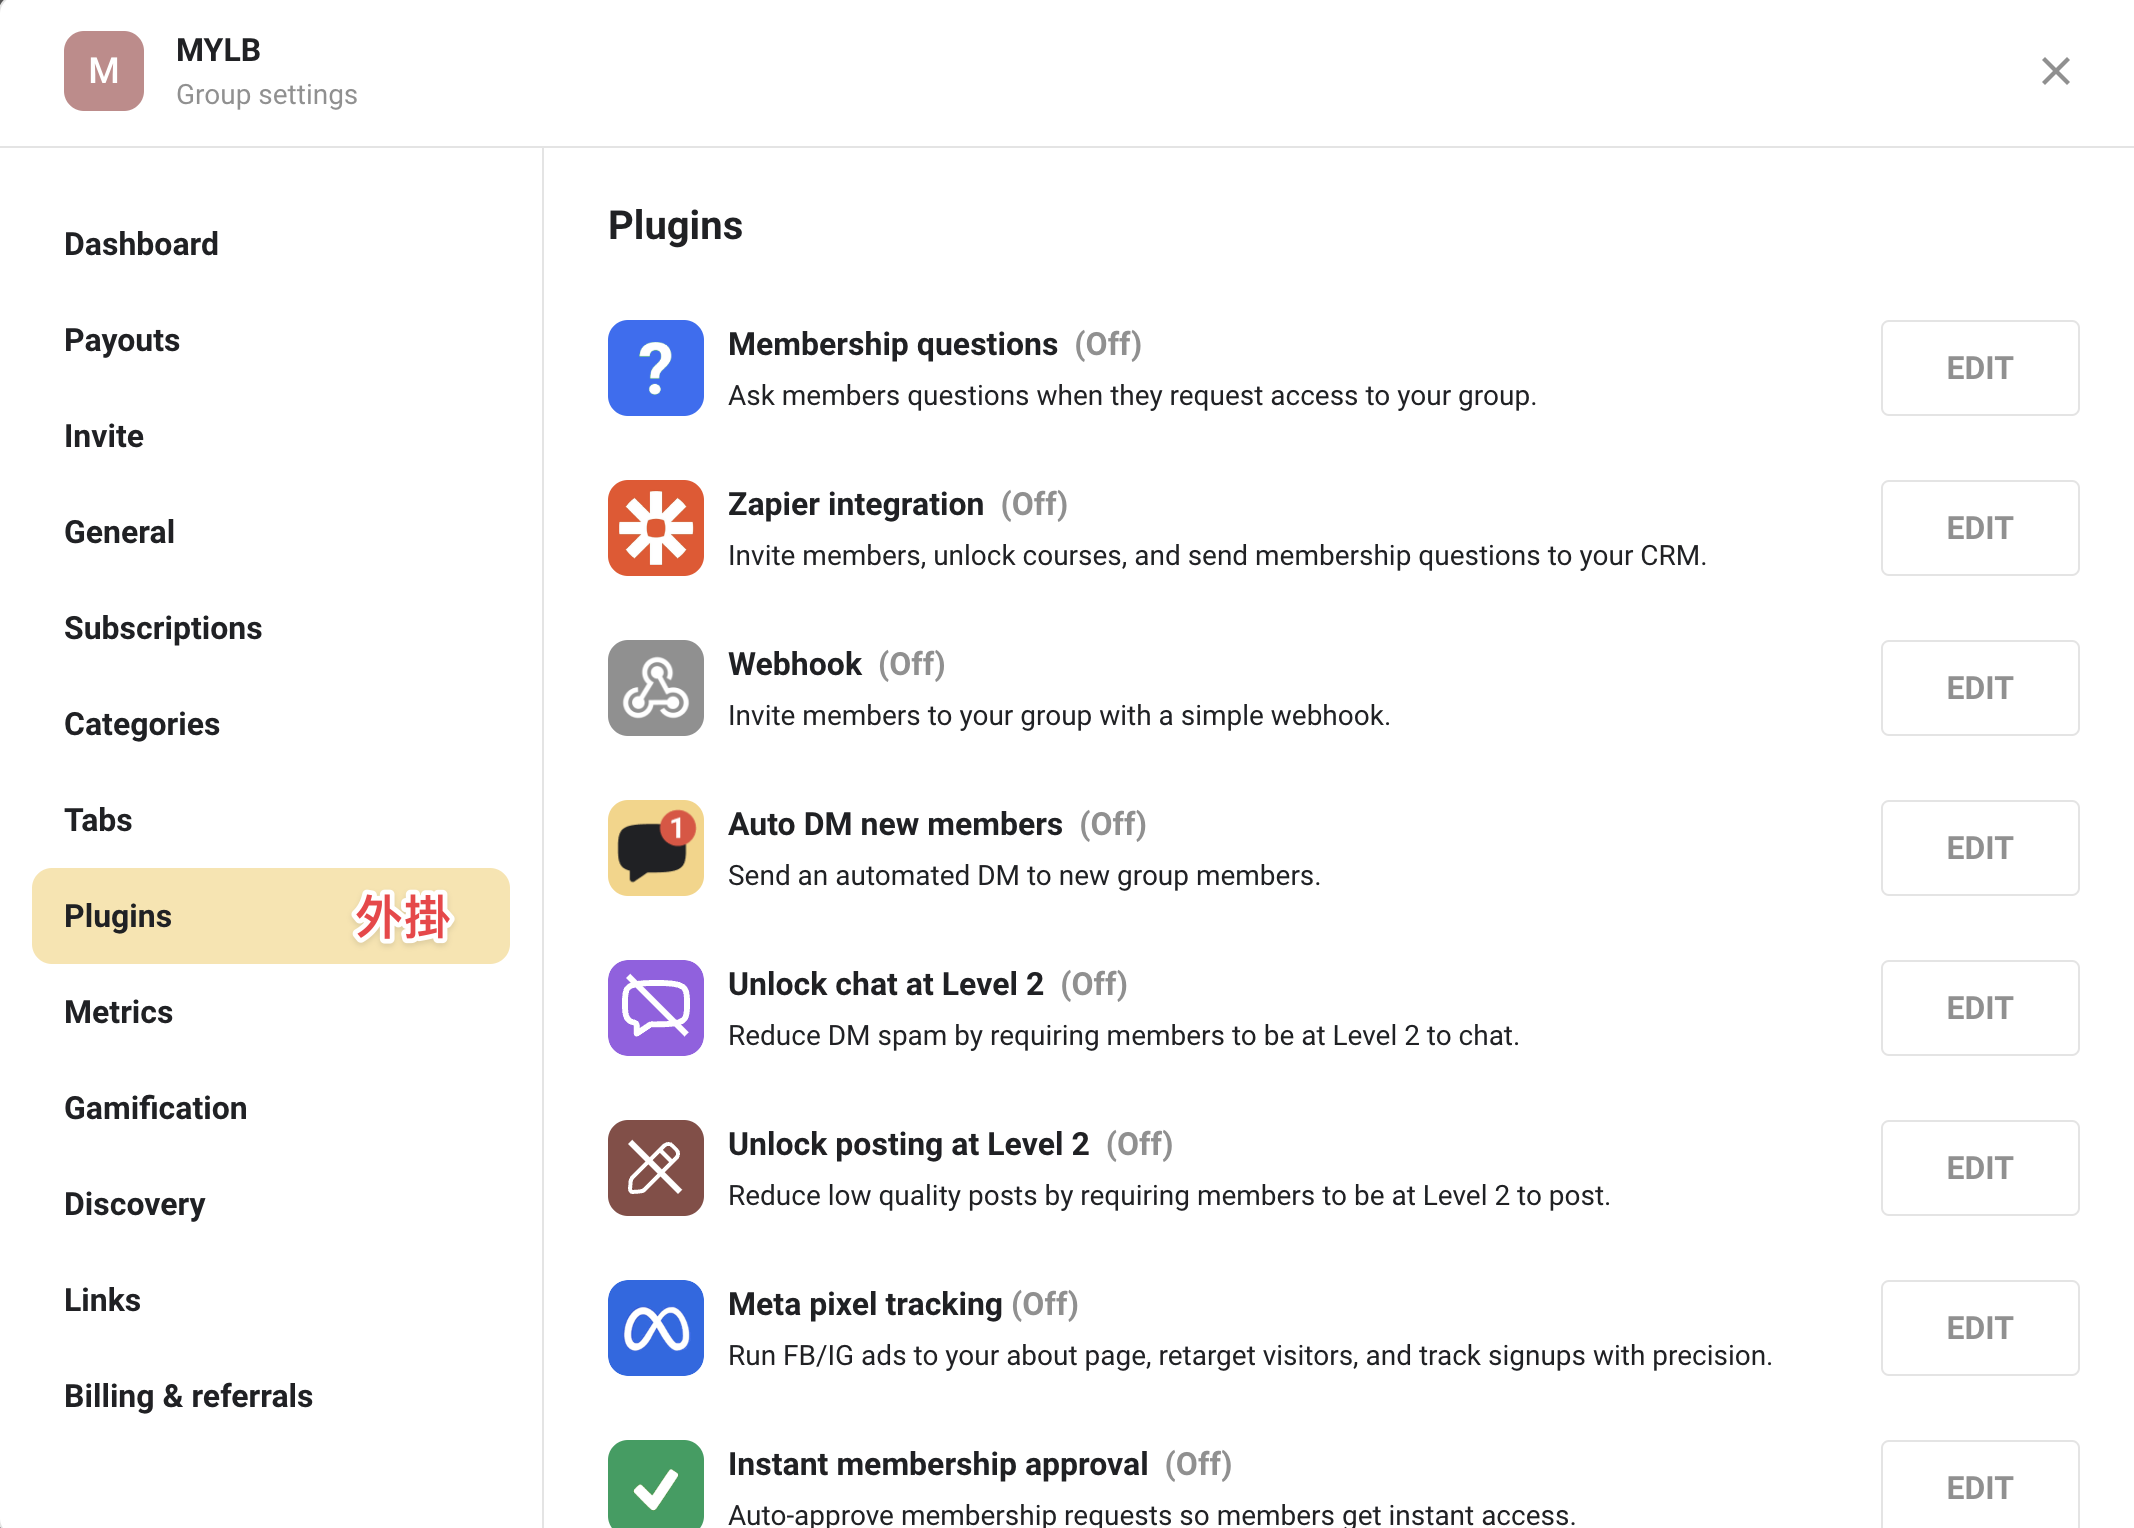Close the Group settings dialog
2134x1528 pixels.
(2056, 71)
